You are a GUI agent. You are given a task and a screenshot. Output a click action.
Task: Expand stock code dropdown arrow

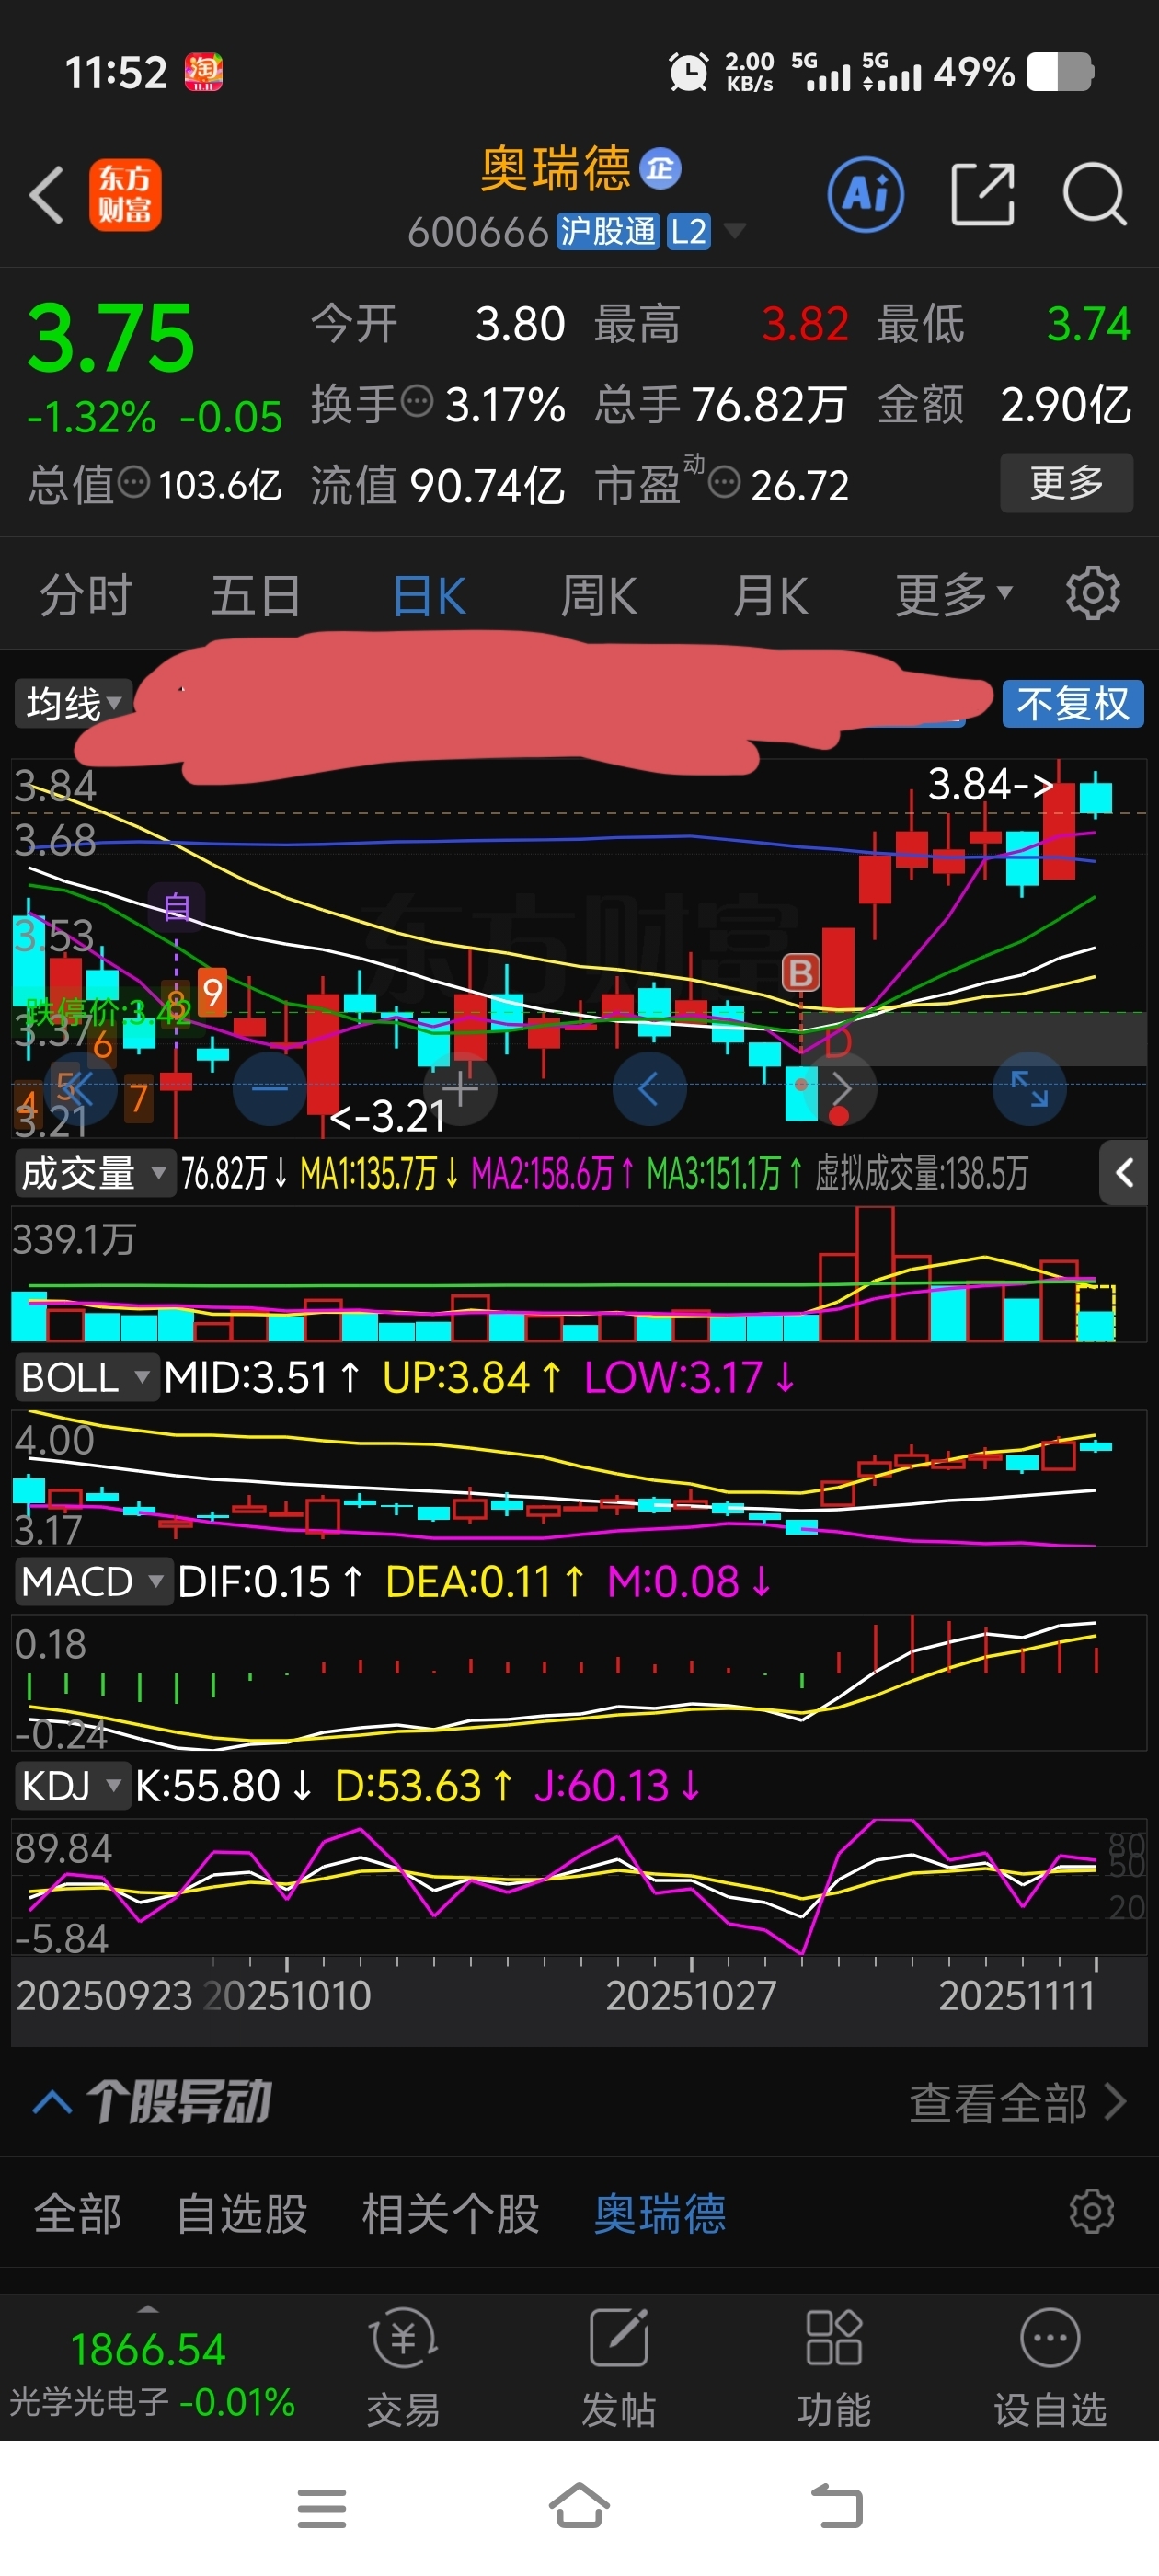point(735,231)
